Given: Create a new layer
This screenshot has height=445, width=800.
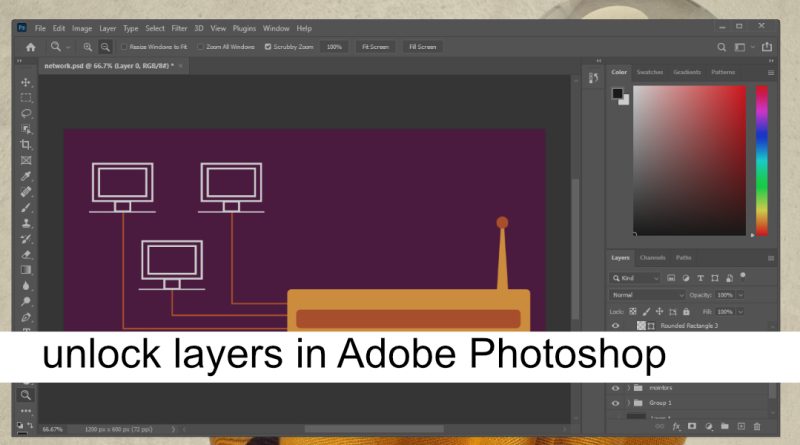Looking at the screenshot, I should (741, 426).
